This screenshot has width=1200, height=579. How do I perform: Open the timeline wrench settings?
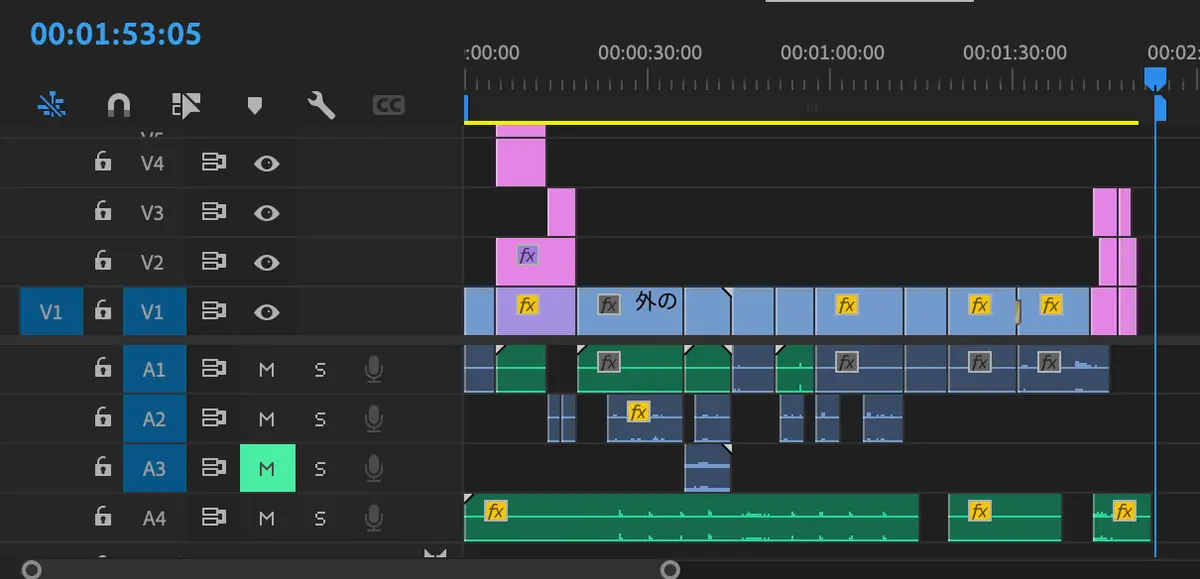pos(321,105)
